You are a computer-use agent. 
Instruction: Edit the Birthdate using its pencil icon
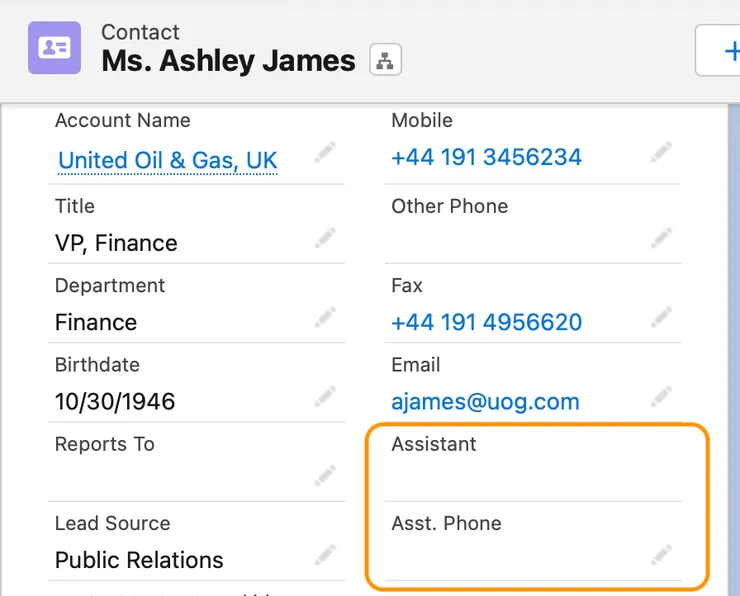[x=325, y=396]
